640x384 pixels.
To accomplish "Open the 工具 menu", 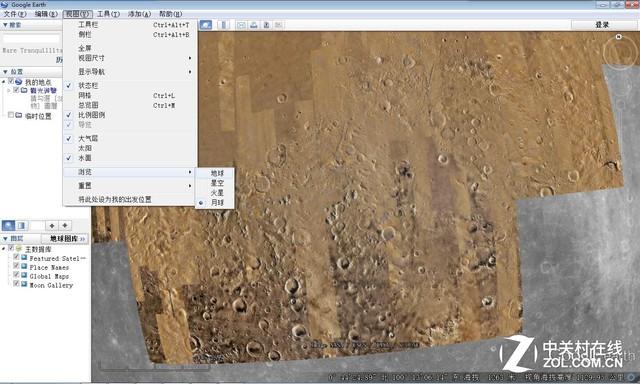I will (x=108, y=14).
